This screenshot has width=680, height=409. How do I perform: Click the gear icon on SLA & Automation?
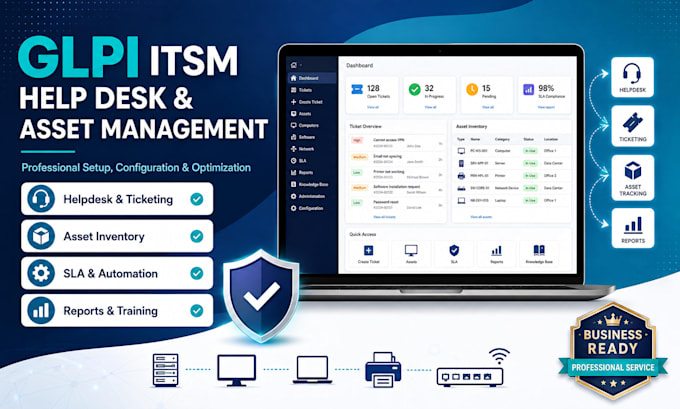41,273
